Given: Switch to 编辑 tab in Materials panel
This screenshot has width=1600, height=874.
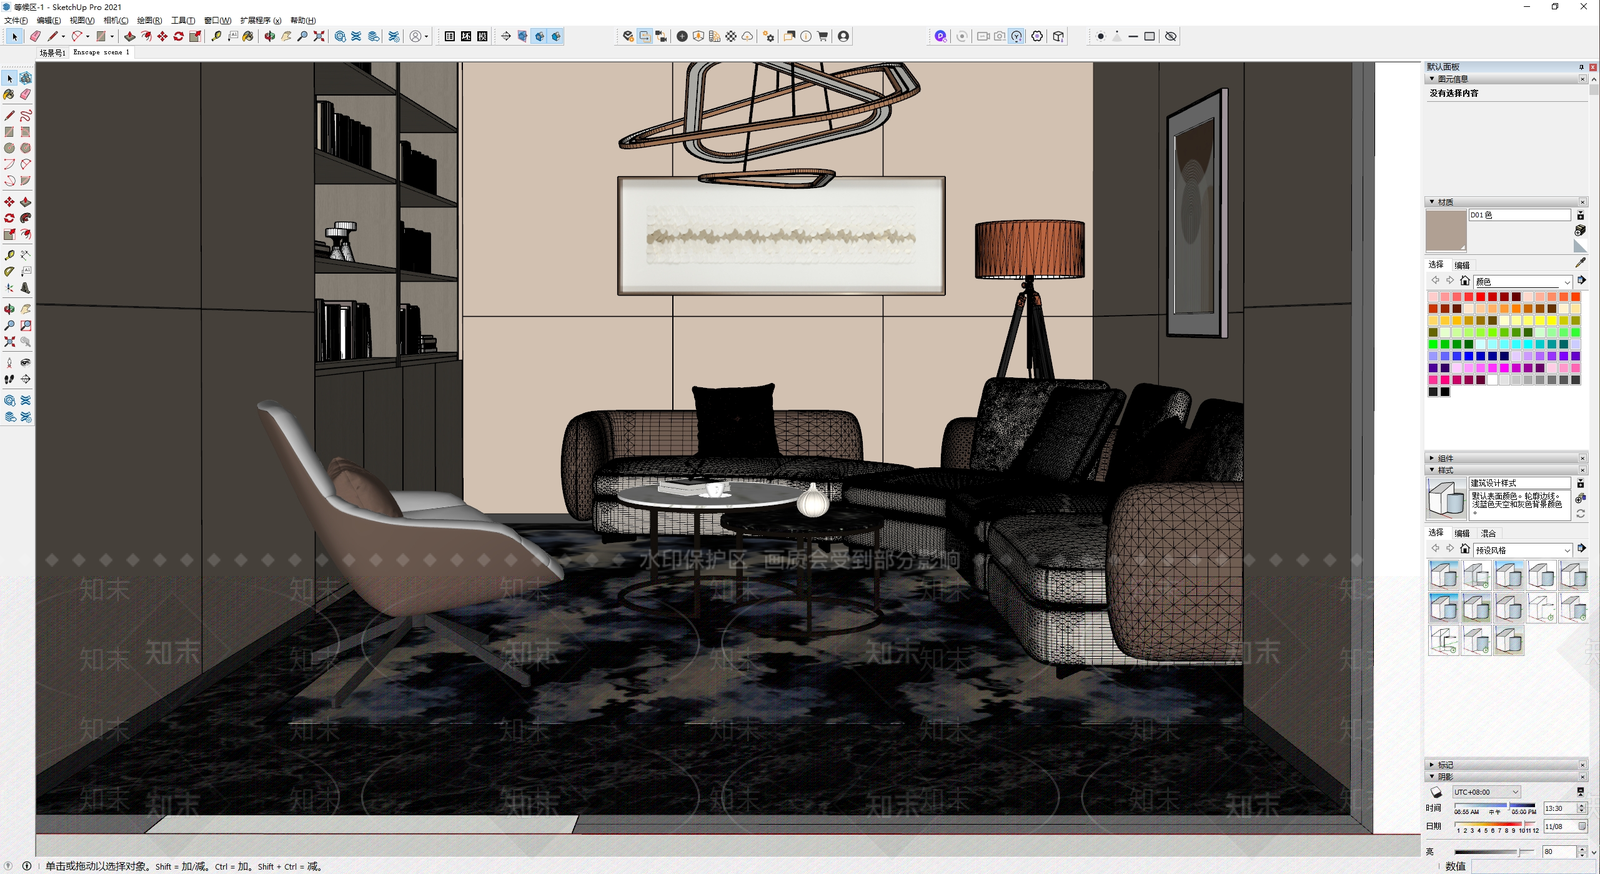Looking at the screenshot, I should point(1462,265).
